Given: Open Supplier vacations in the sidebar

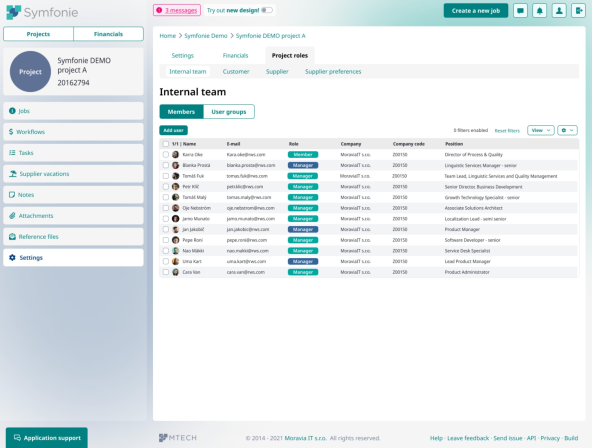Looking at the screenshot, I should coord(73,174).
